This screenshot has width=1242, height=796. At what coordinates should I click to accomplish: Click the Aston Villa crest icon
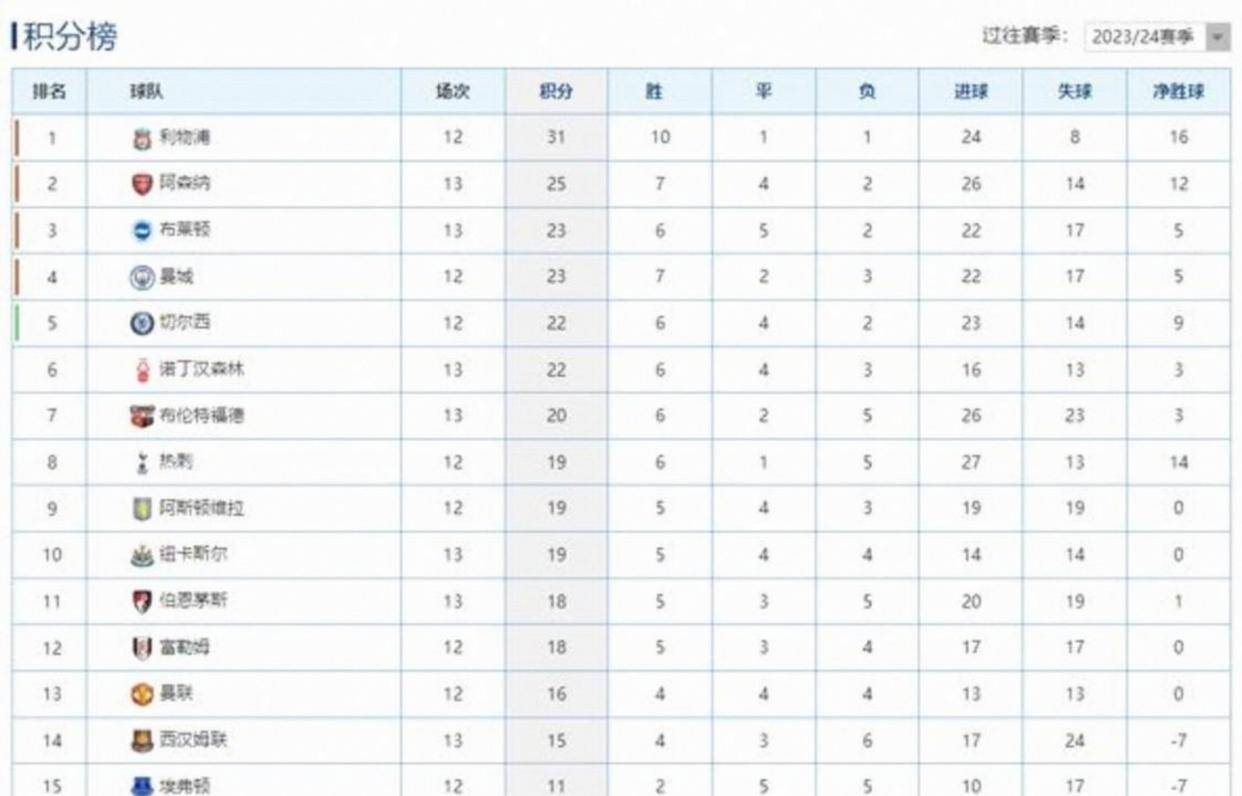coord(142,509)
